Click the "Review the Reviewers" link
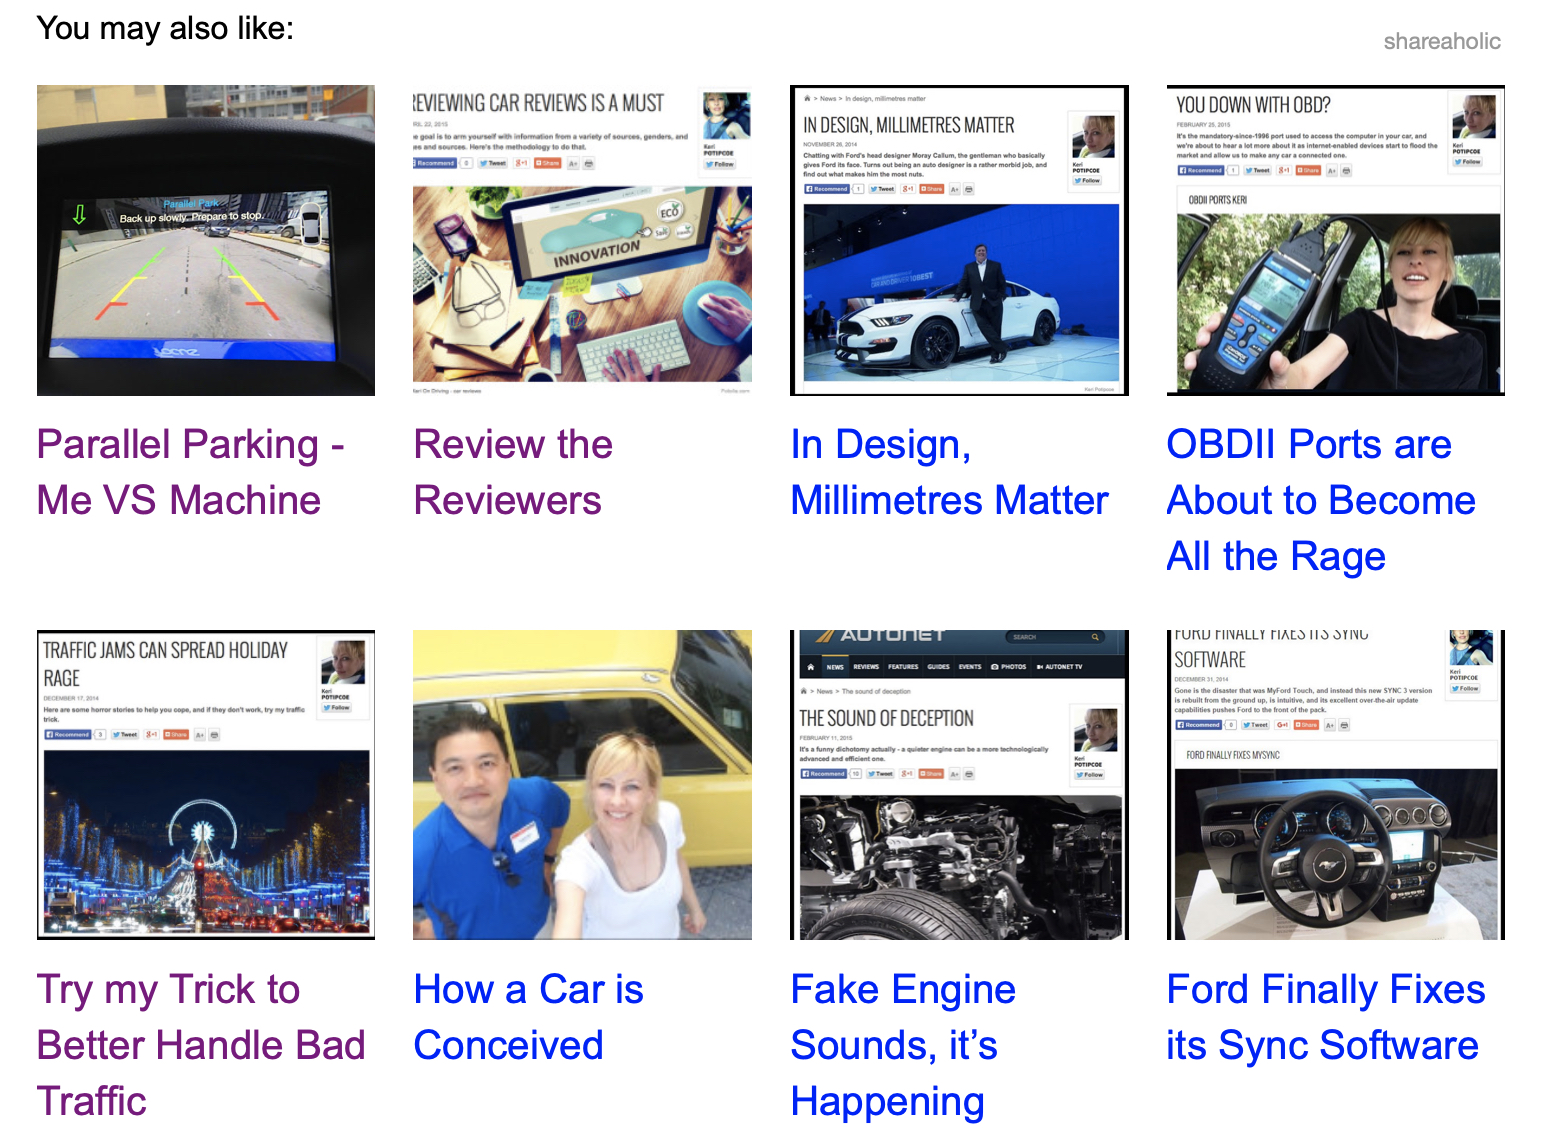The height and width of the screenshot is (1146, 1546). pyautogui.click(x=513, y=472)
